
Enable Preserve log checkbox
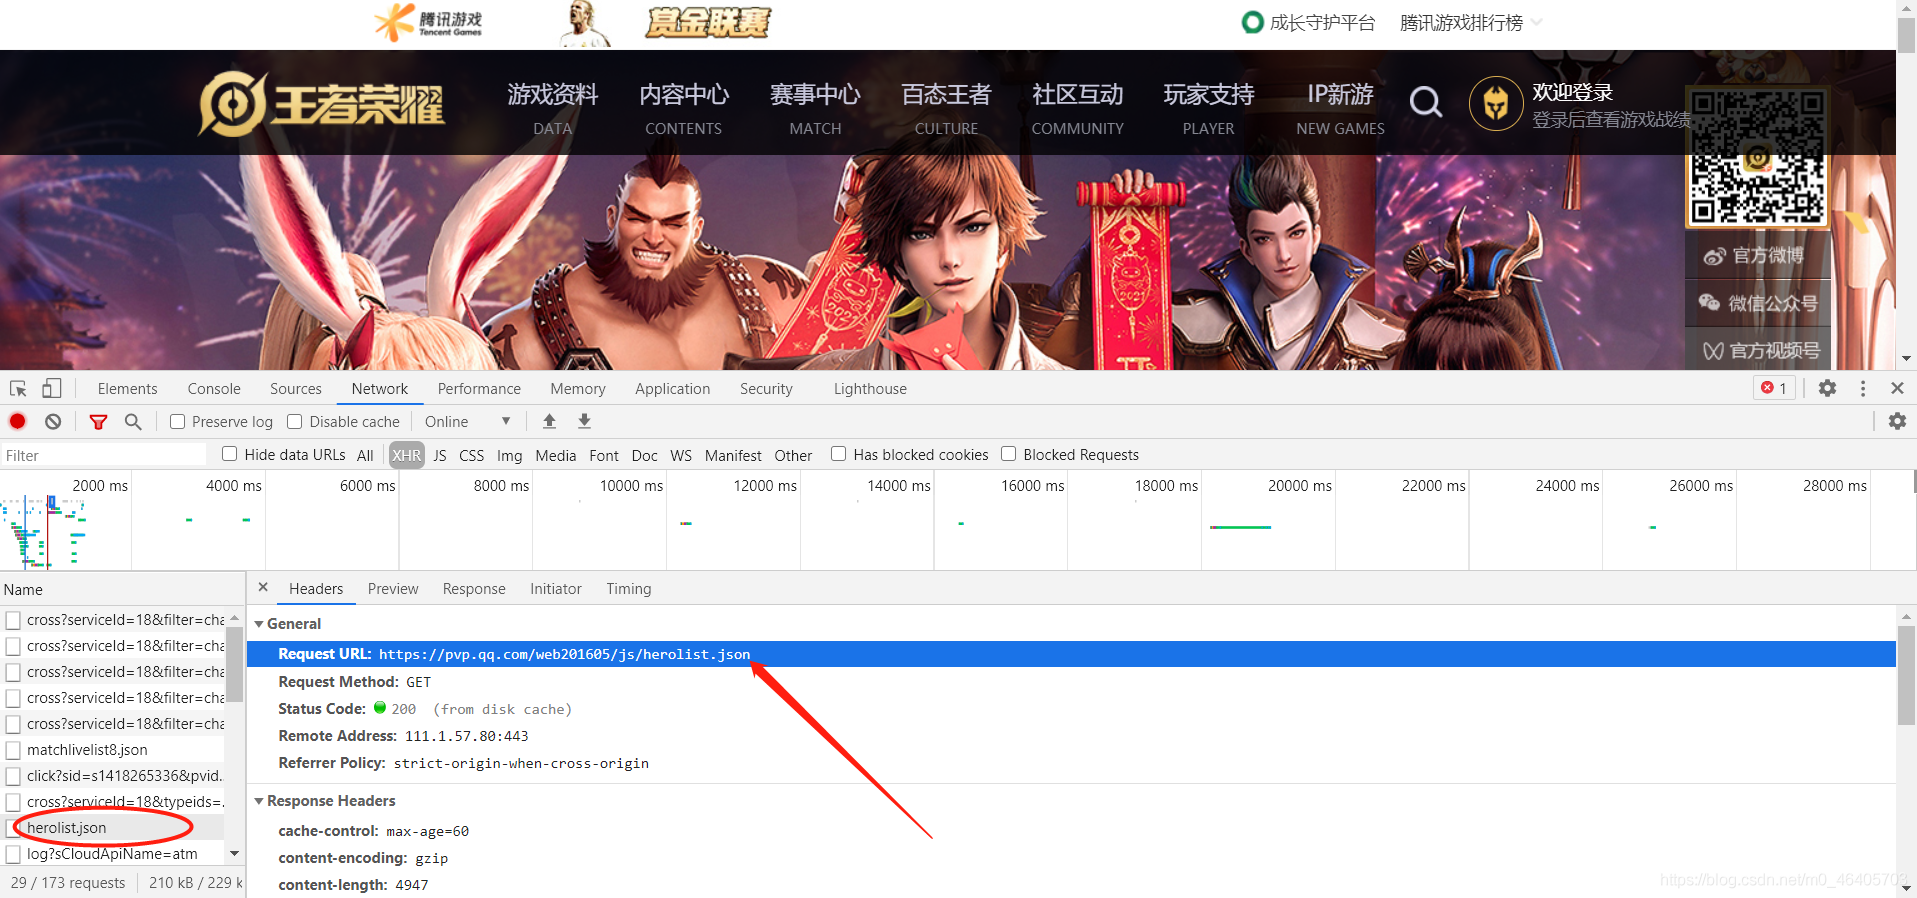pyautogui.click(x=177, y=421)
